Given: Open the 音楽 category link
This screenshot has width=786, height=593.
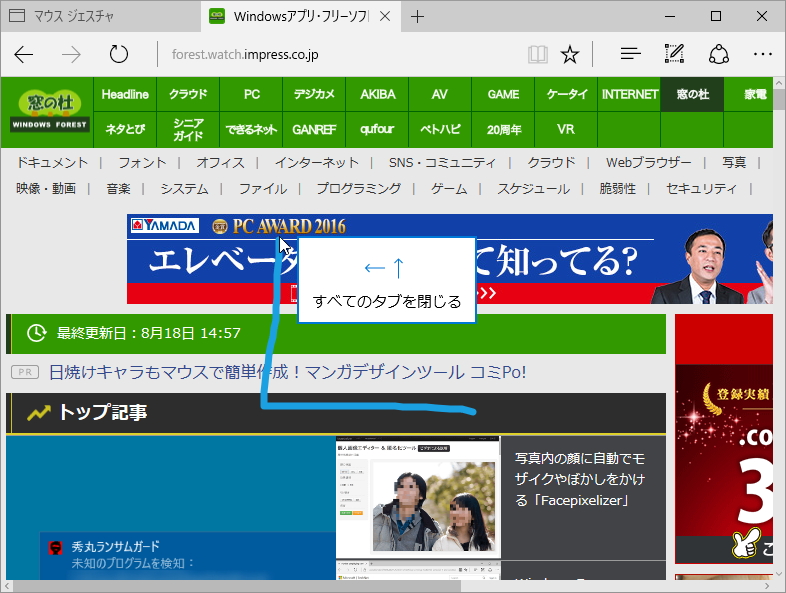Looking at the screenshot, I should pyautogui.click(x=118, y=188).
